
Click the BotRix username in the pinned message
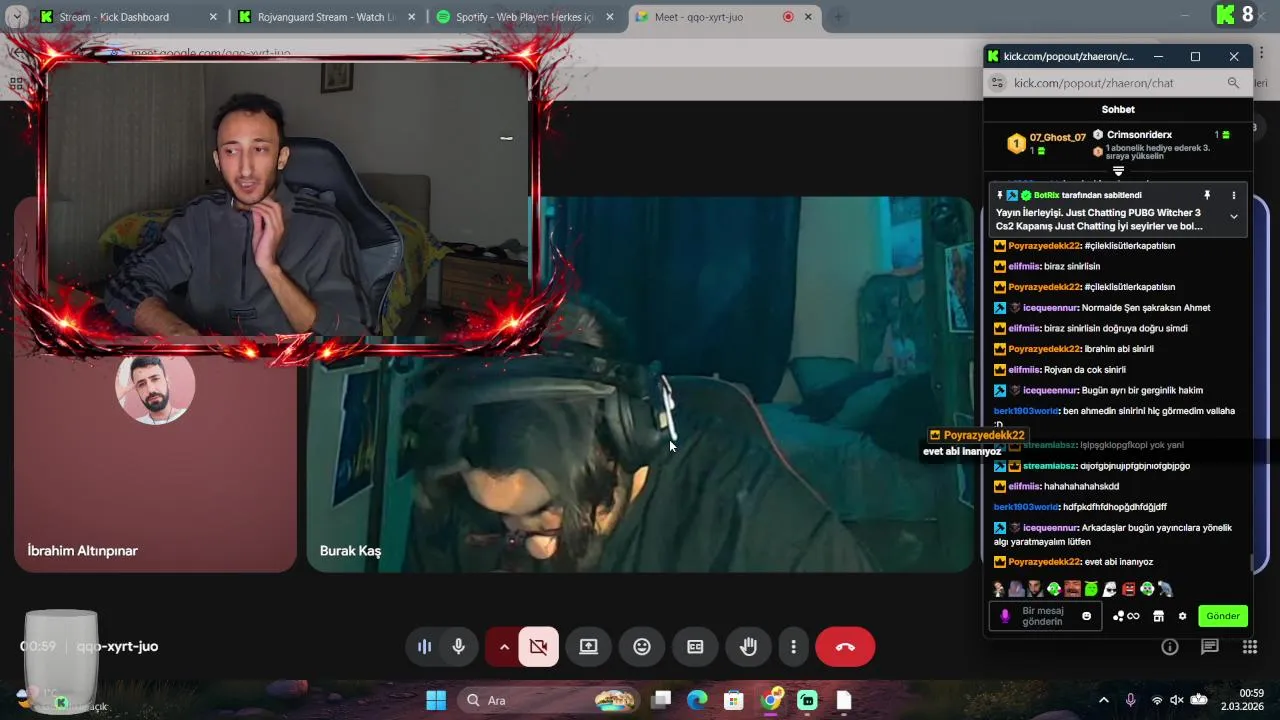[1046, 195]
